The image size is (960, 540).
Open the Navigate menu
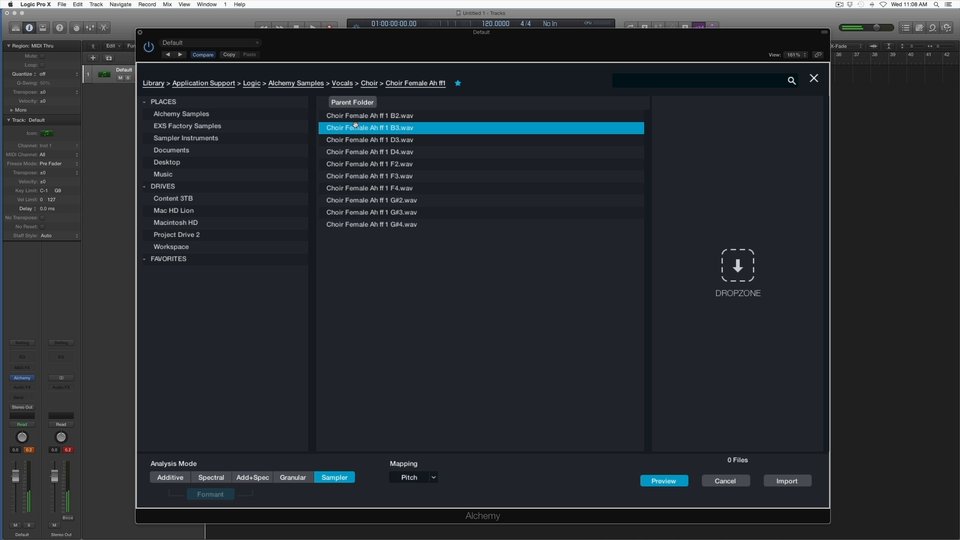(120, 4)
